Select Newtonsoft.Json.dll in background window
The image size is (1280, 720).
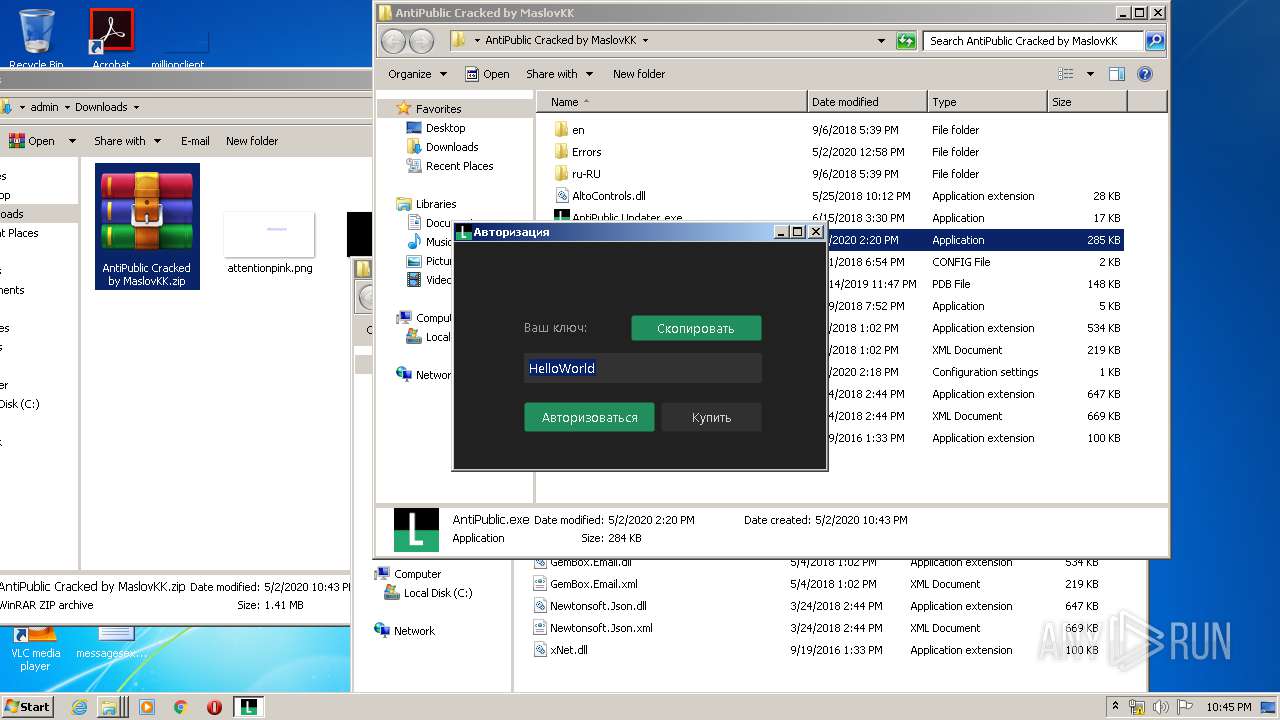pyautogui.click(x=598, y=606)
